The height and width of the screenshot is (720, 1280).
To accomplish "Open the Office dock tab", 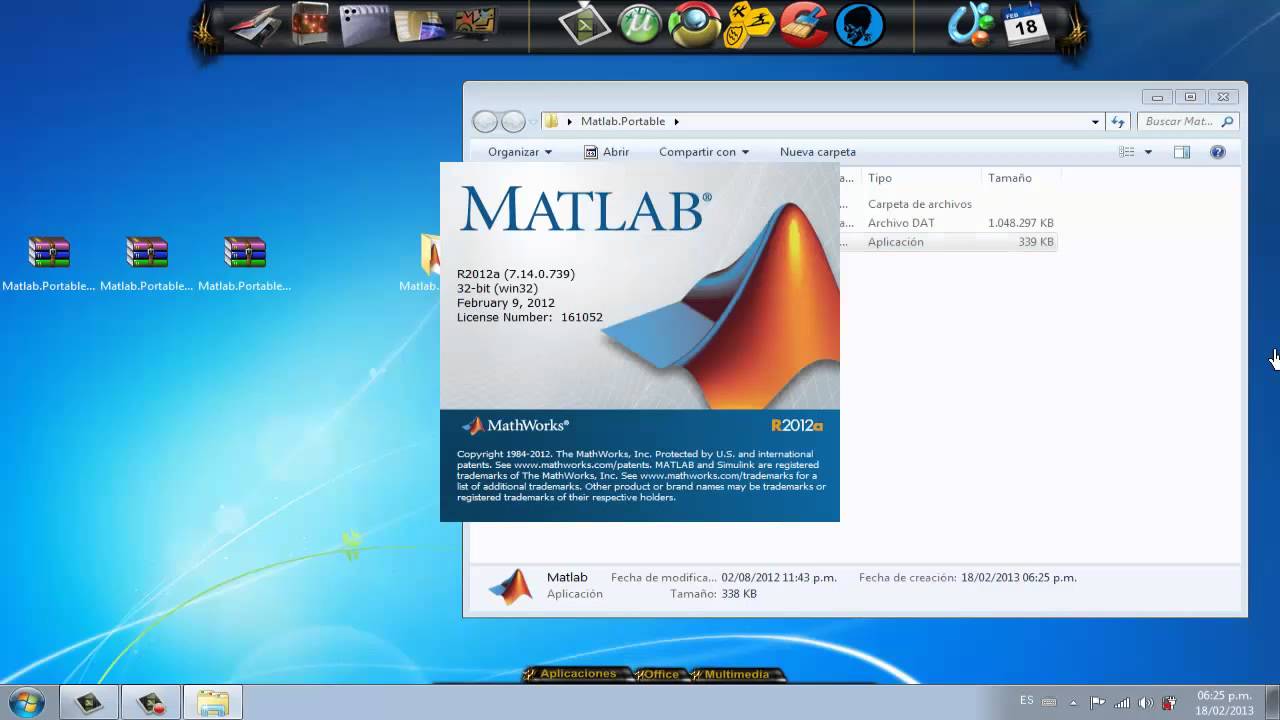I will tap(659, 674).
